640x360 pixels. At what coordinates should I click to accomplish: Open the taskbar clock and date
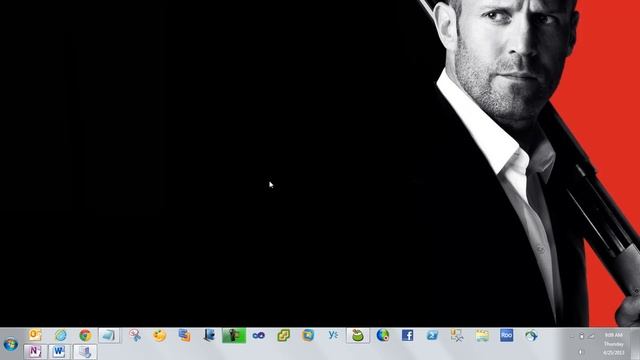coord(613,344)
